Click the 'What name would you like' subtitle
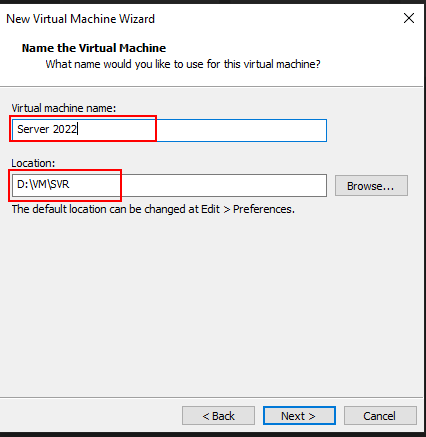 [183, 64]
